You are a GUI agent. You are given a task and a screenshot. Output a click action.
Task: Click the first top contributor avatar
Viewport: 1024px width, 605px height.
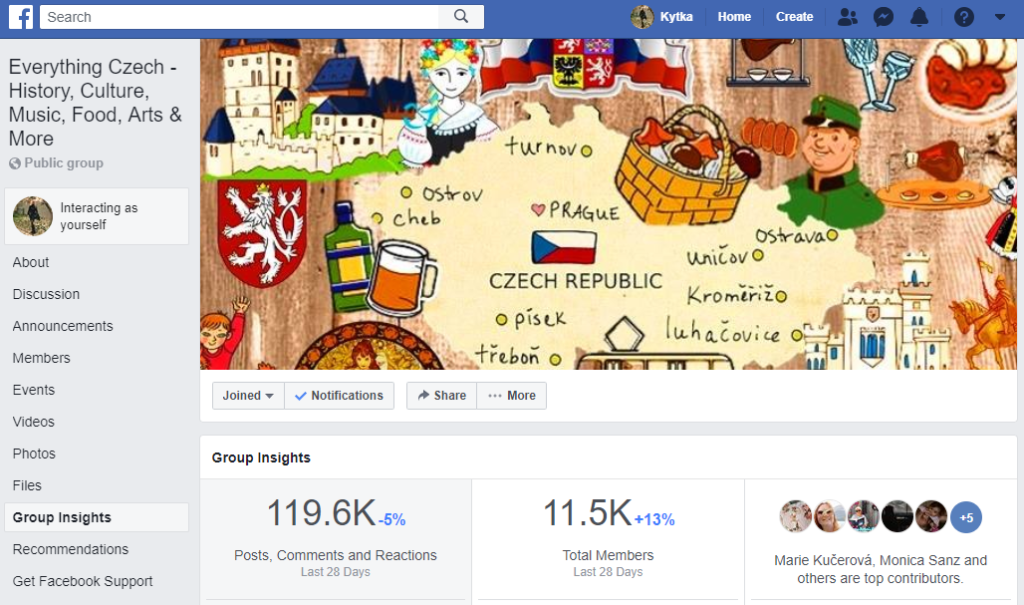[795, 517]
